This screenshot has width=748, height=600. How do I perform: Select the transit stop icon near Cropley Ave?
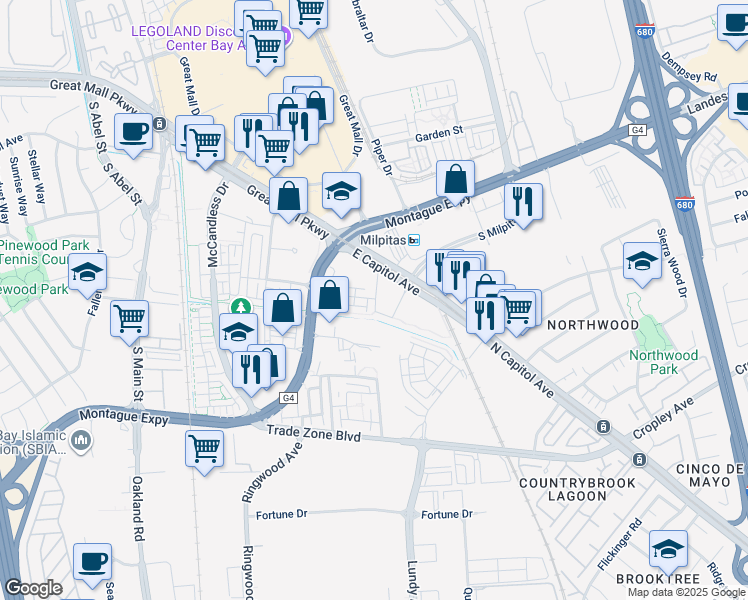click(603, 427)
